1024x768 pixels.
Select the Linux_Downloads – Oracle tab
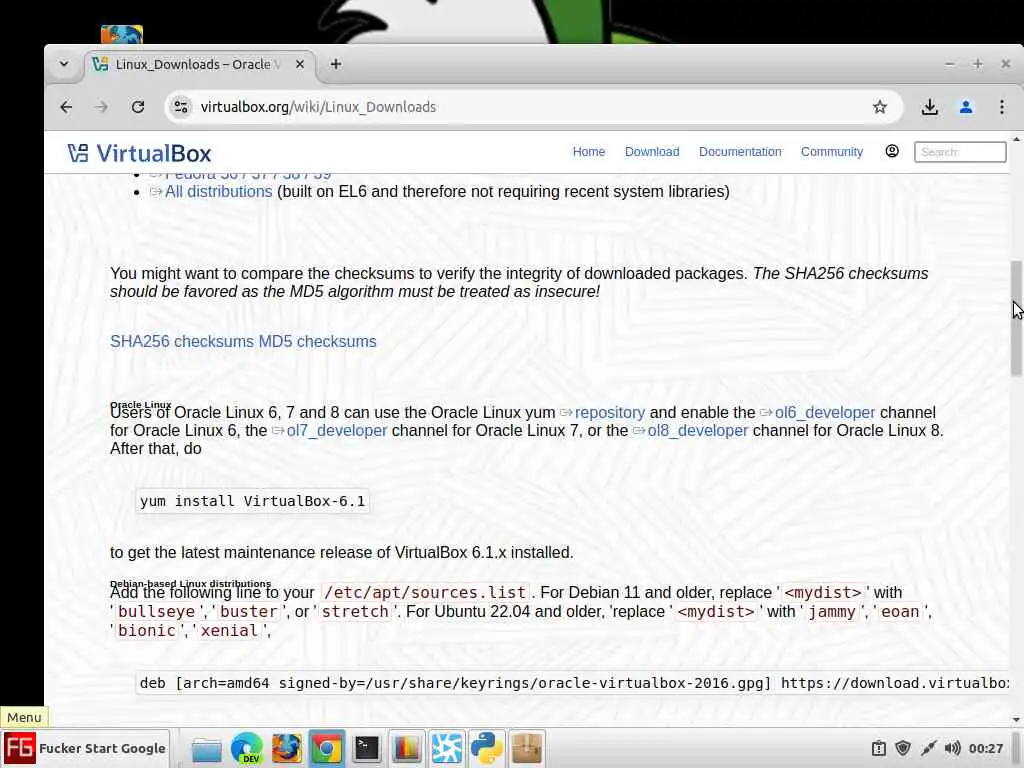pyautogui.click(x=198, y=64)
